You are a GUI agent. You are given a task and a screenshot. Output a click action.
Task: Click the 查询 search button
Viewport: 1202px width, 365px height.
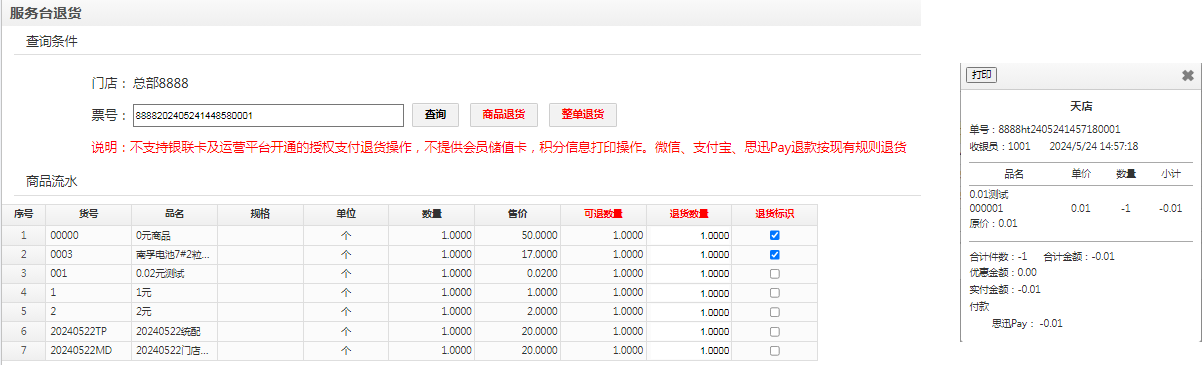coord(435,114)
